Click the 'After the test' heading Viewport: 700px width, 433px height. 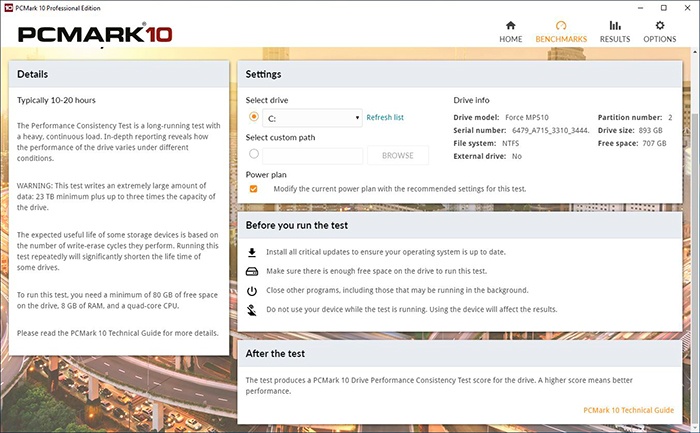pyautogui.click(x=275, y=354)
